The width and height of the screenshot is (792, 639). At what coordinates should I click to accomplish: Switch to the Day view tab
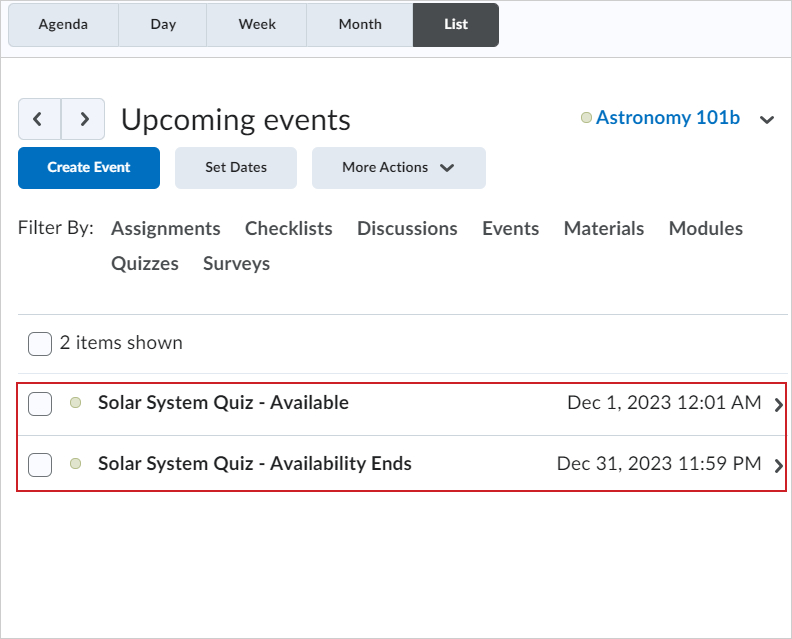[163, 25]
